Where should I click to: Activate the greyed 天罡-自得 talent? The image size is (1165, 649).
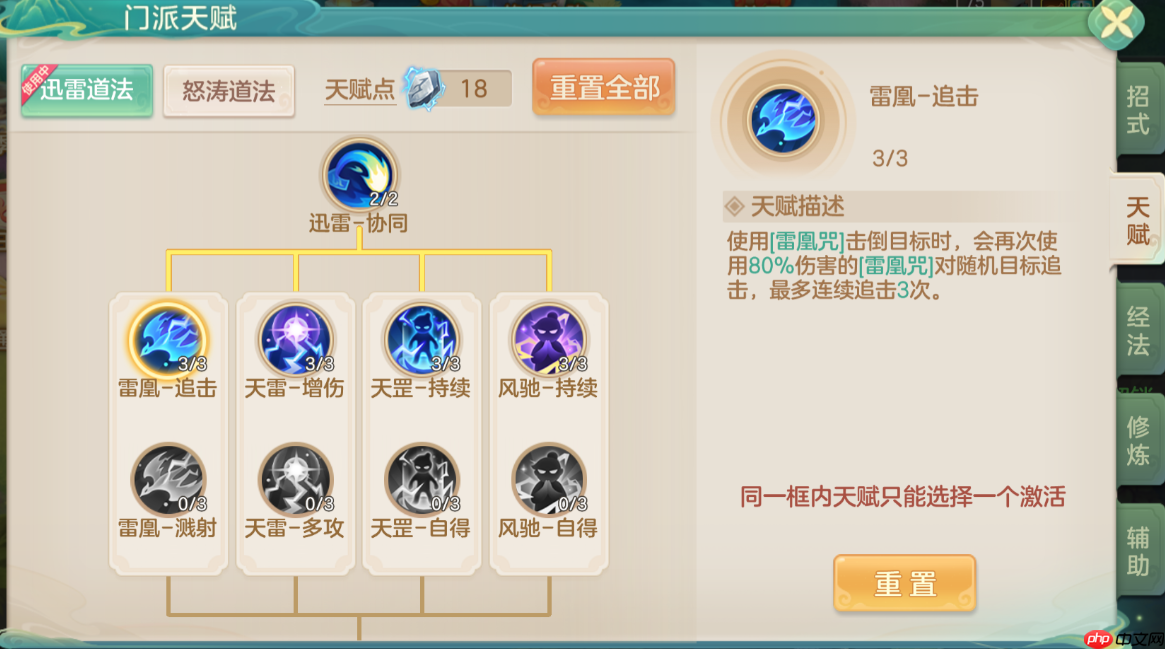422,480
